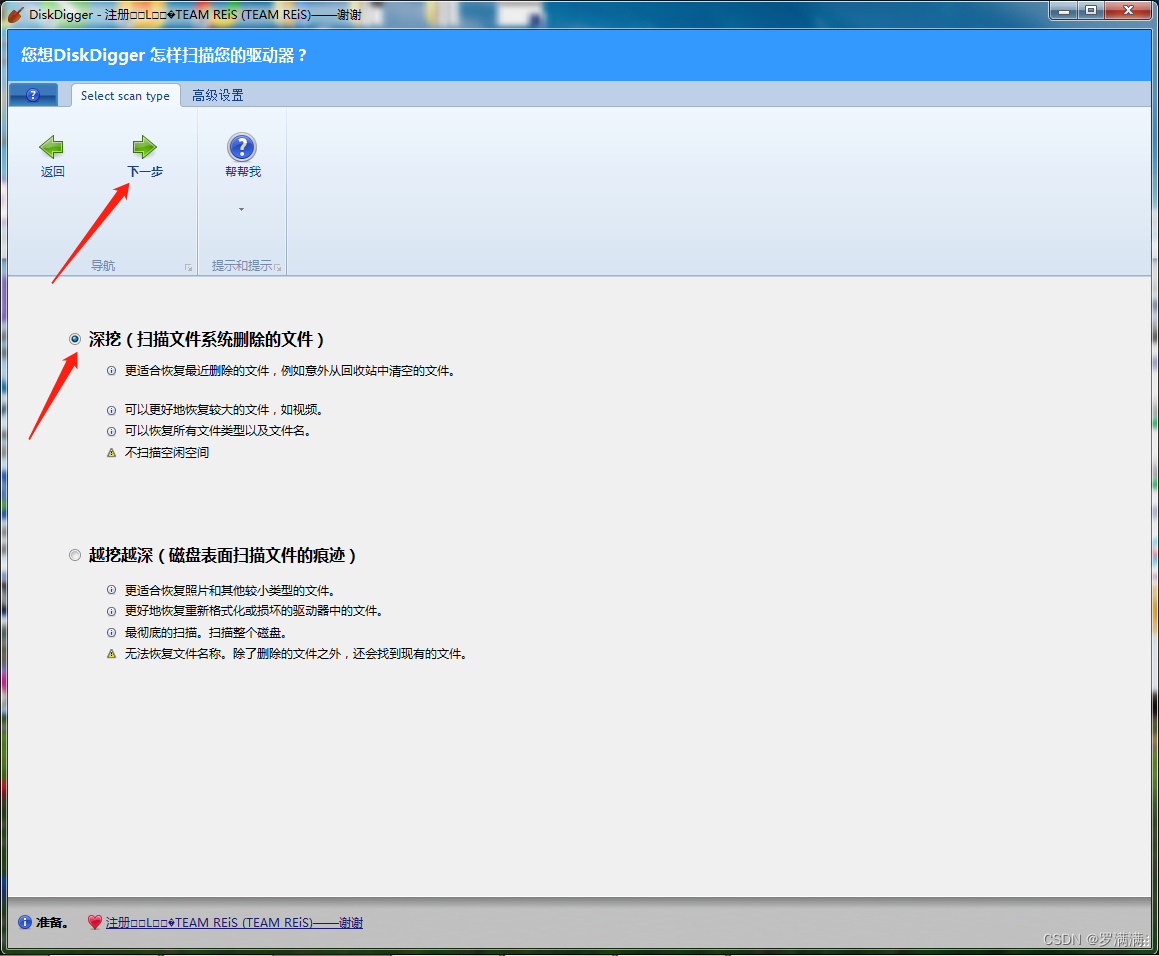The height and width of the screenshot is (956, 1159).
Task: Switch to the Select scan type tab
Action: pos(125,95)
